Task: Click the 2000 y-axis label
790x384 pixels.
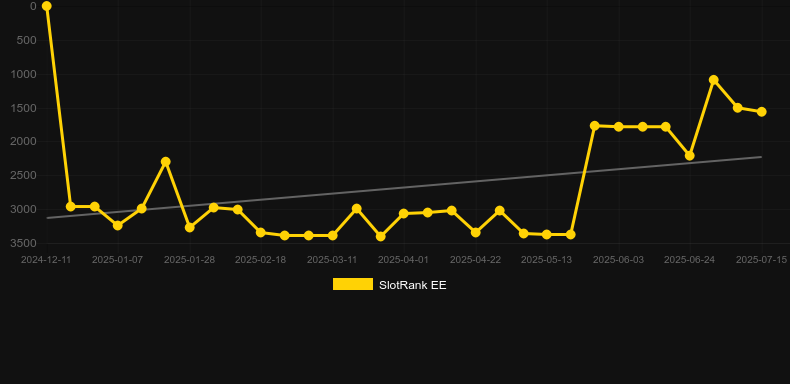Action: click(x=24, y=142)
